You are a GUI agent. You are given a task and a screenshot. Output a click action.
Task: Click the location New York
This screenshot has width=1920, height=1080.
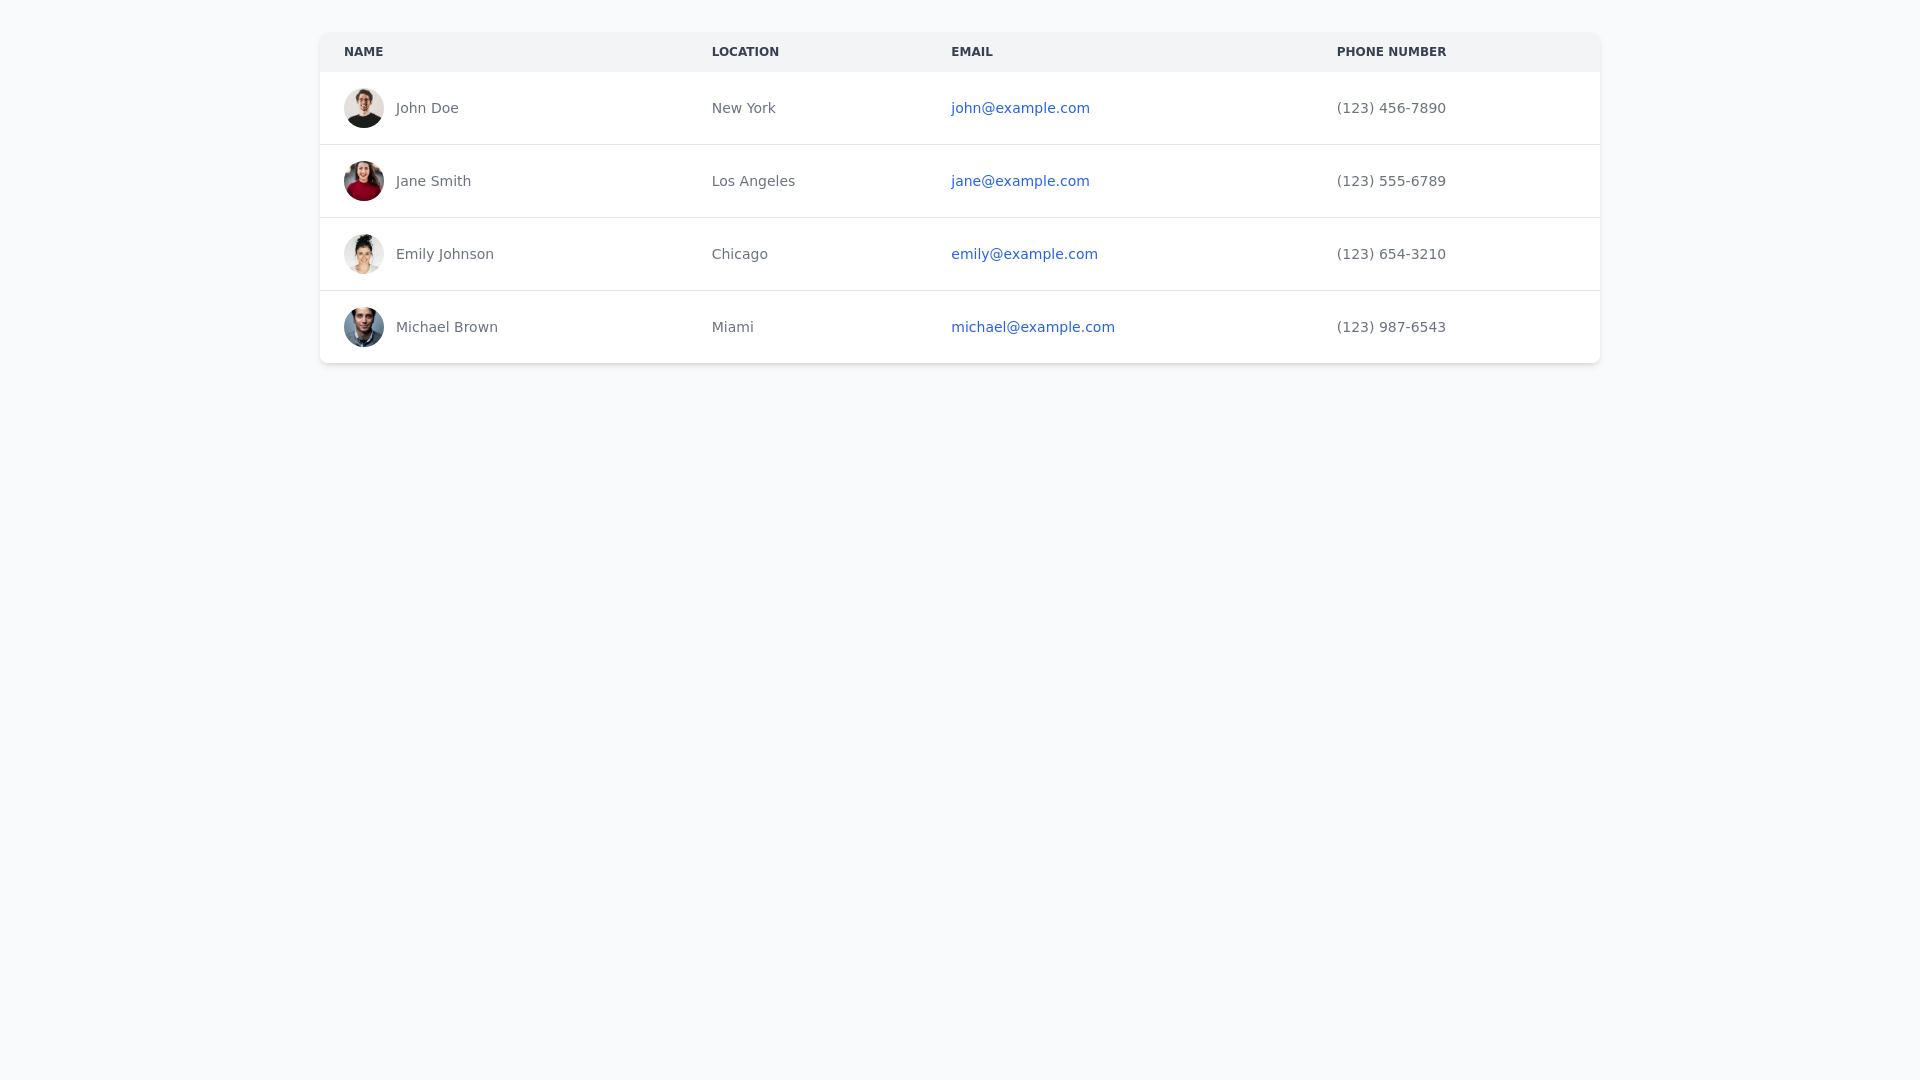743,108
